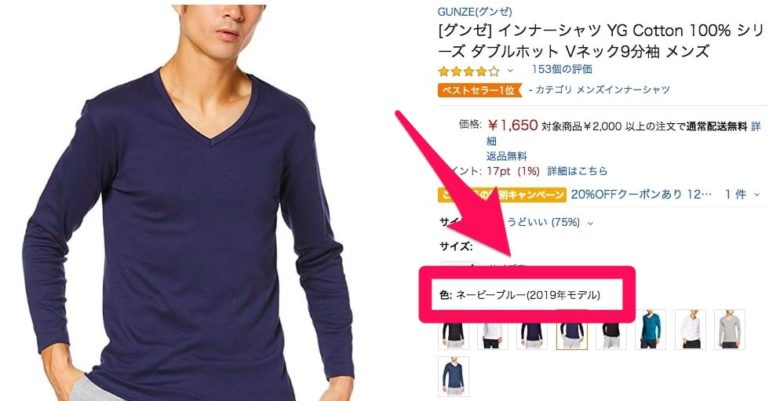Select the currently highlighted navy blue swatch
Image resolution: width=780 pixels, height=401 pixels.
click(572, 334)
